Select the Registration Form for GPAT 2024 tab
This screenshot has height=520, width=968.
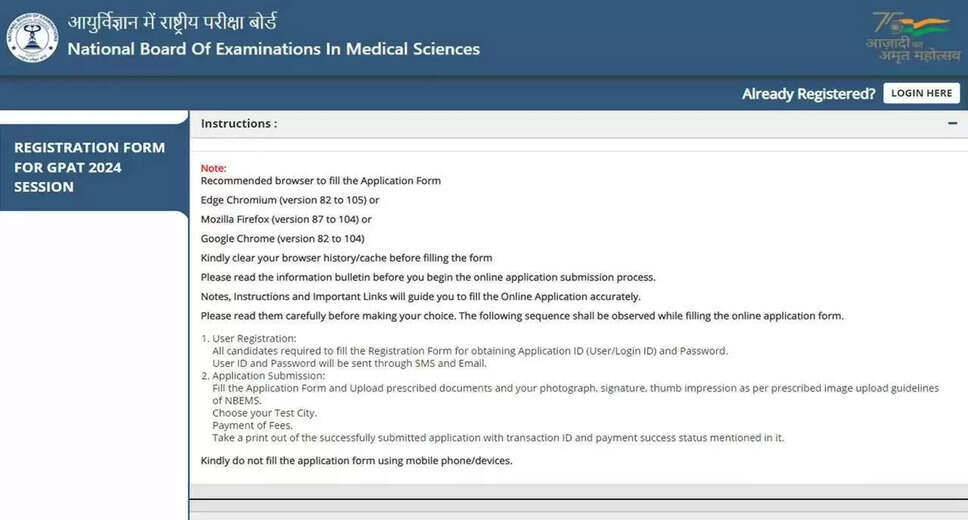pyautogui.click(x=94, y=167)
